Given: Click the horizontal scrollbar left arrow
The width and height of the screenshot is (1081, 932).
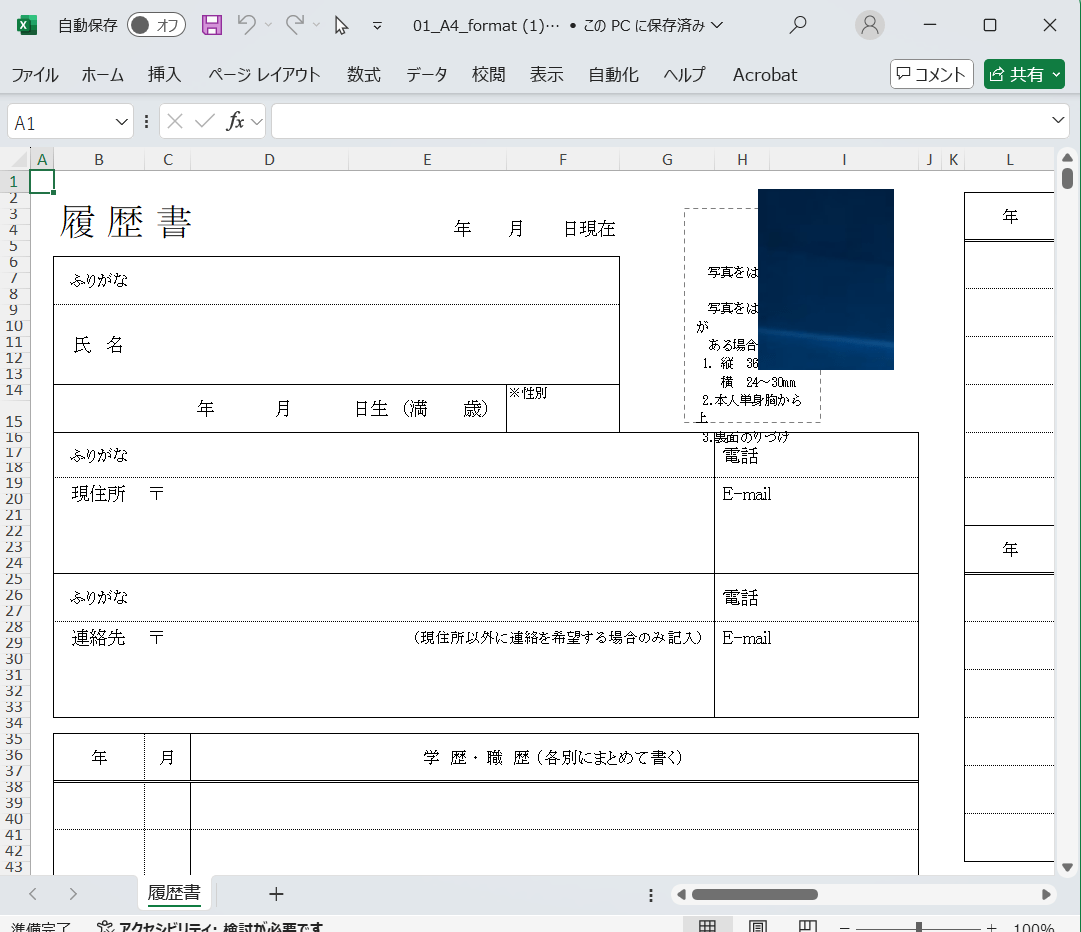Looking at the screenshot, I should [x=681, y=894].
